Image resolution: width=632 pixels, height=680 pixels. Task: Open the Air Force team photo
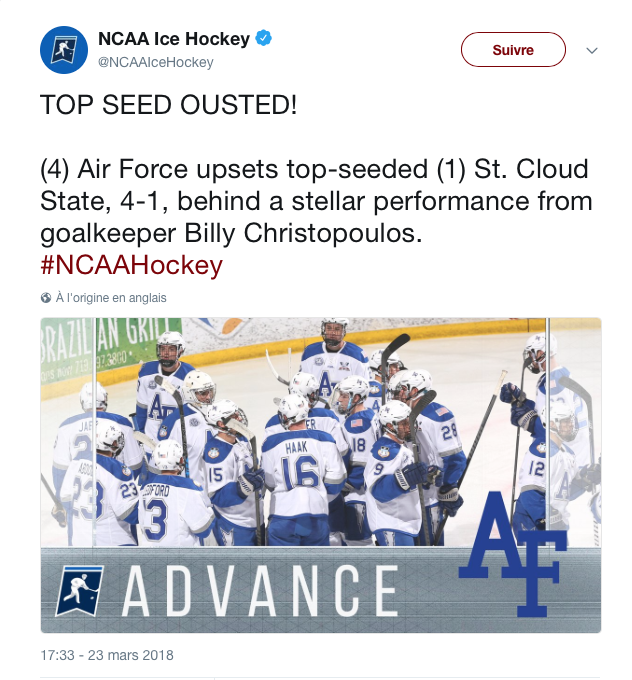[x=321, y=475]
